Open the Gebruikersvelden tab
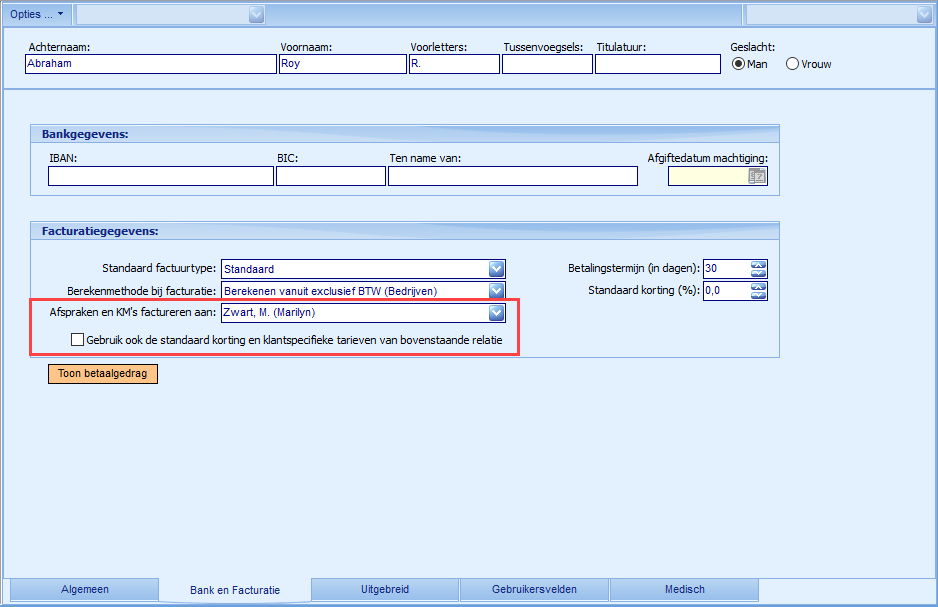Viewport: 938px width, 607px height. tap(534, 590)
